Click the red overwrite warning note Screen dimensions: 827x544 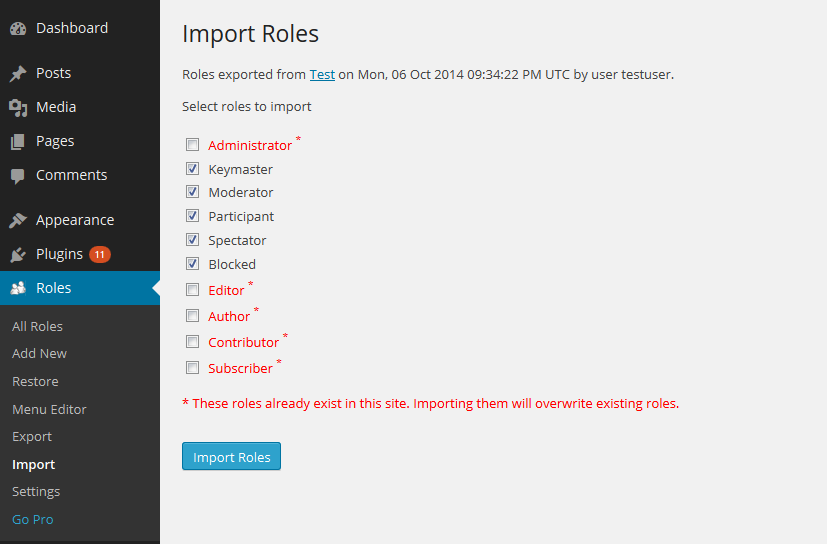click(431, 404)
